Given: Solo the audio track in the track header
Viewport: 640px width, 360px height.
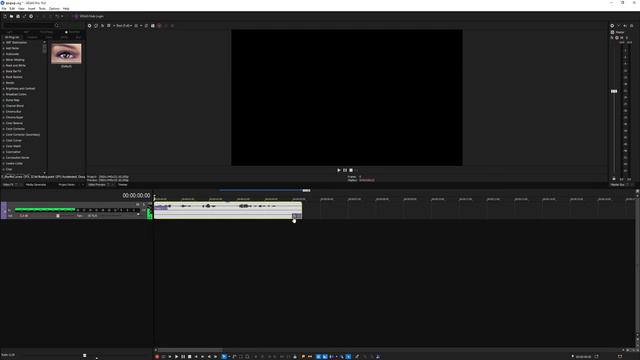Looking at the screenshot, I should (144, 204).
